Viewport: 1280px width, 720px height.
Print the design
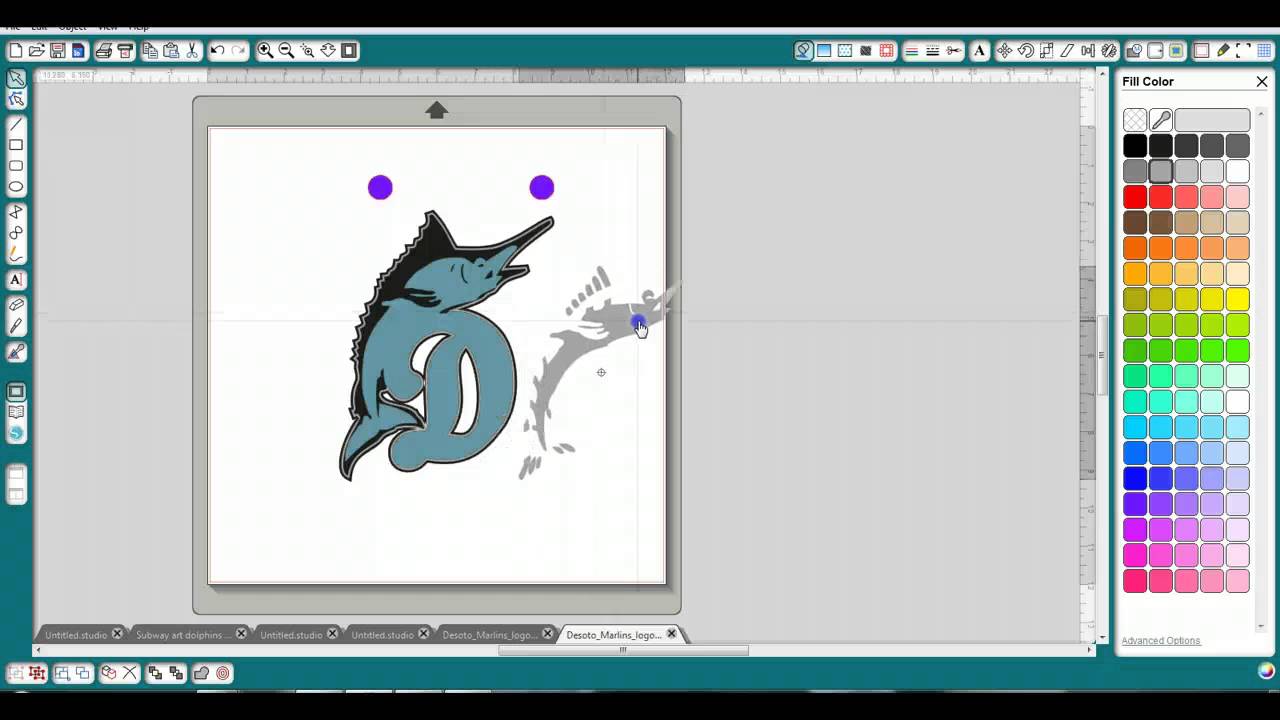pyautogui.click(x=104, y=50)
